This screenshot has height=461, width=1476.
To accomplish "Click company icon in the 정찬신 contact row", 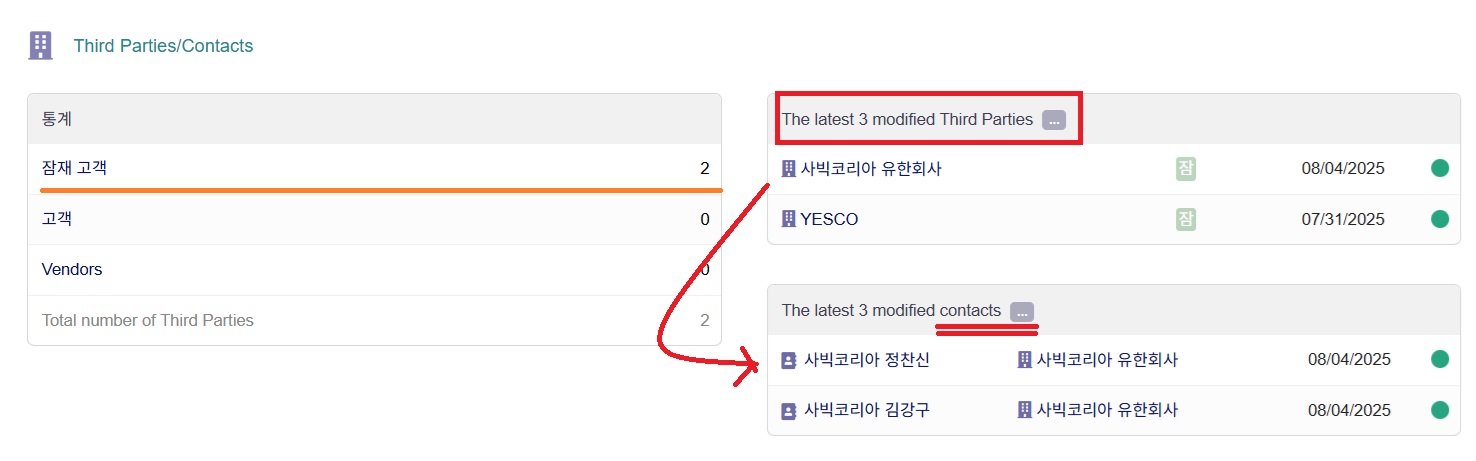I will click(1024, 360).
